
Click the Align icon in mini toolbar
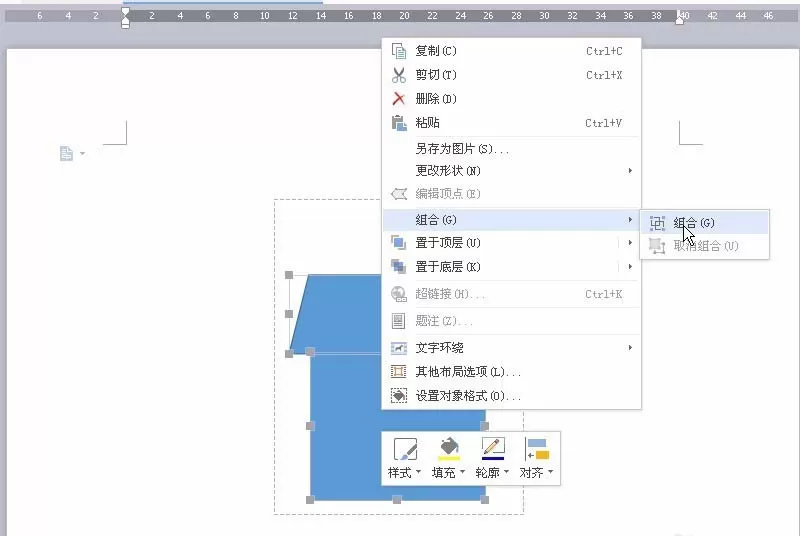(x=537, y=449)
